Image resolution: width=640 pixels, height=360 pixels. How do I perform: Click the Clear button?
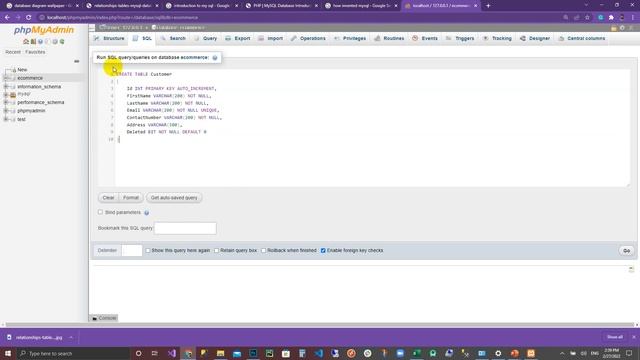108,198
